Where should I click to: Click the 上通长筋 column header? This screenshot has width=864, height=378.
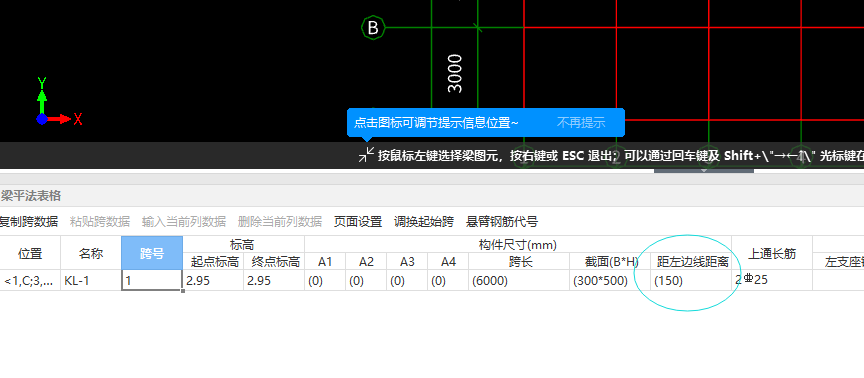772,253
